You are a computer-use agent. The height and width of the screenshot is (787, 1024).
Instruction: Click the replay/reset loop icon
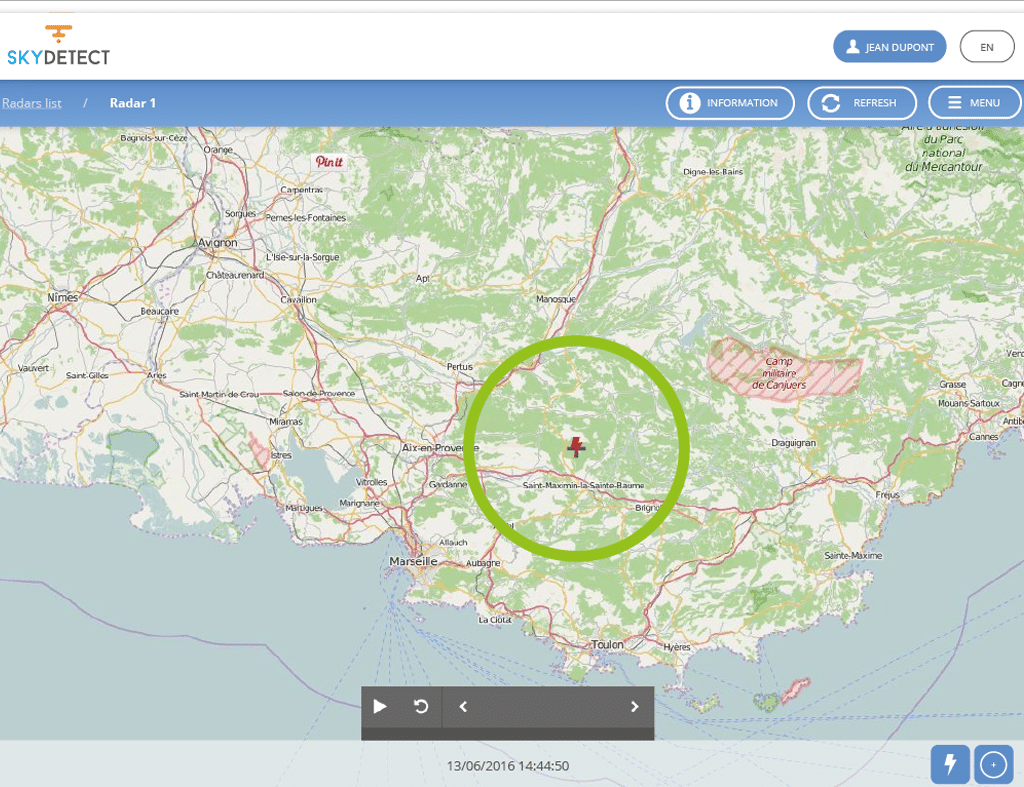click(421, 707)
